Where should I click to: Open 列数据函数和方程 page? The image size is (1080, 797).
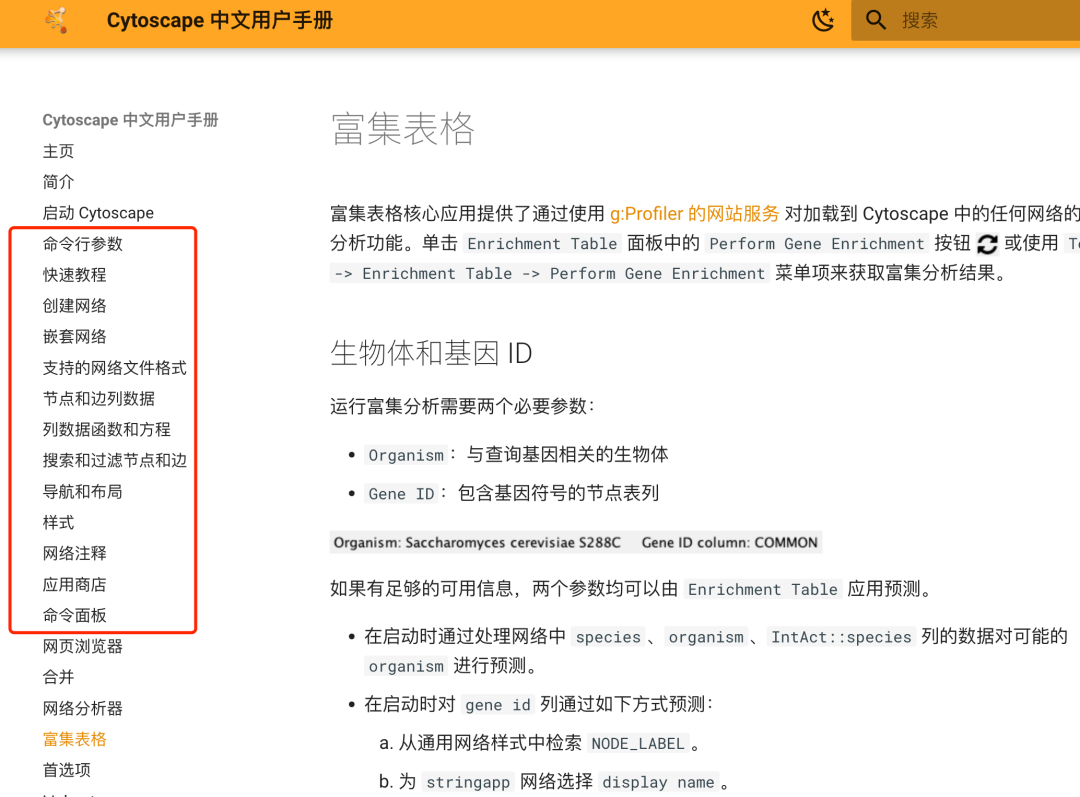(x=107, y=430)
